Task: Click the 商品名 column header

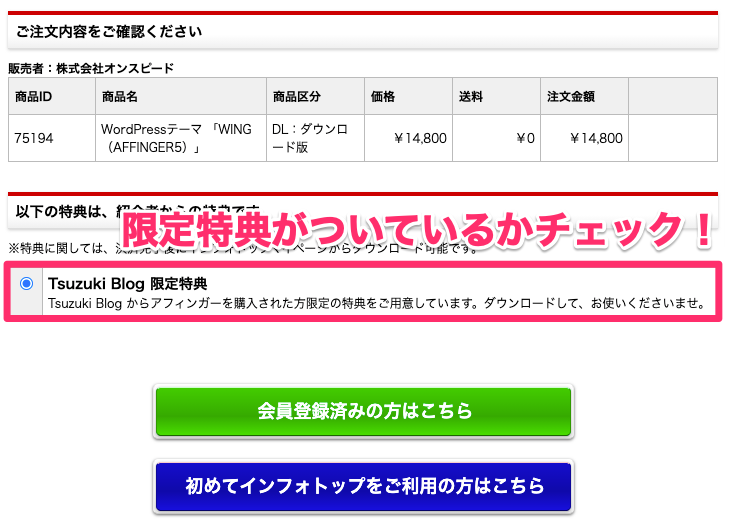Action: coord(181,96)
